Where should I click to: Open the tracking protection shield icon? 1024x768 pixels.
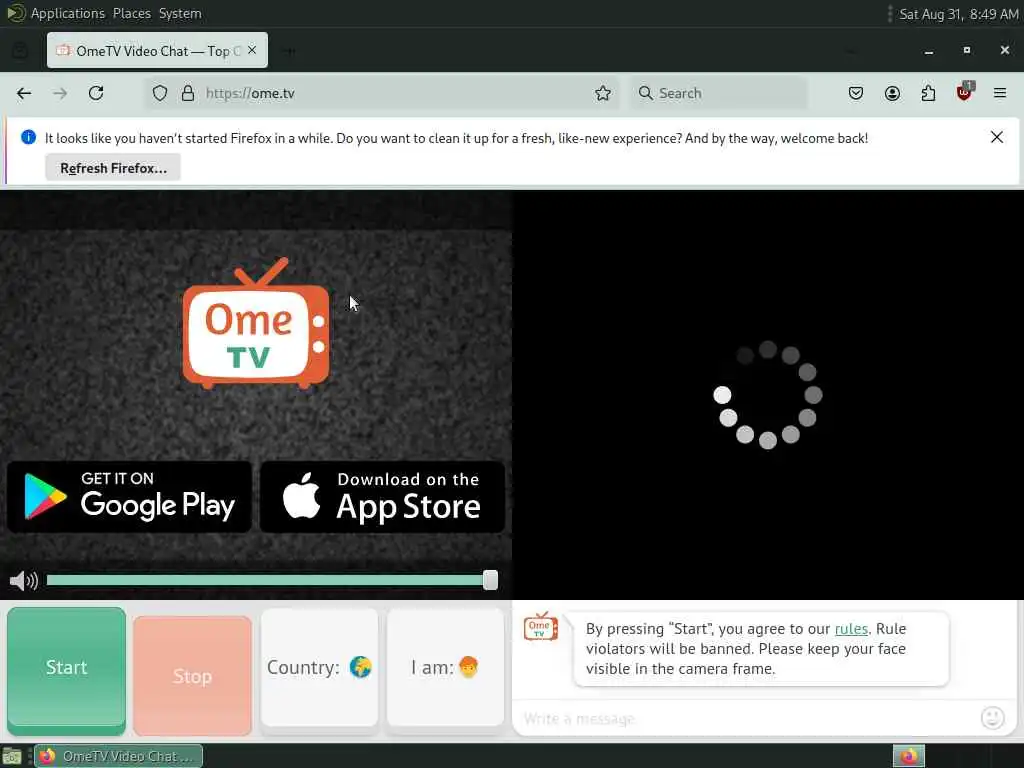pyautogui.click(x=160, y=93)
